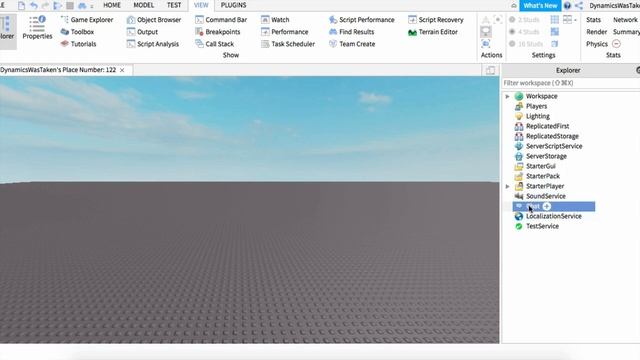Image resolution: width=640 pixels, height=360 pixels.
Task: Open Script Performance
Action: [x=362, y=20]
